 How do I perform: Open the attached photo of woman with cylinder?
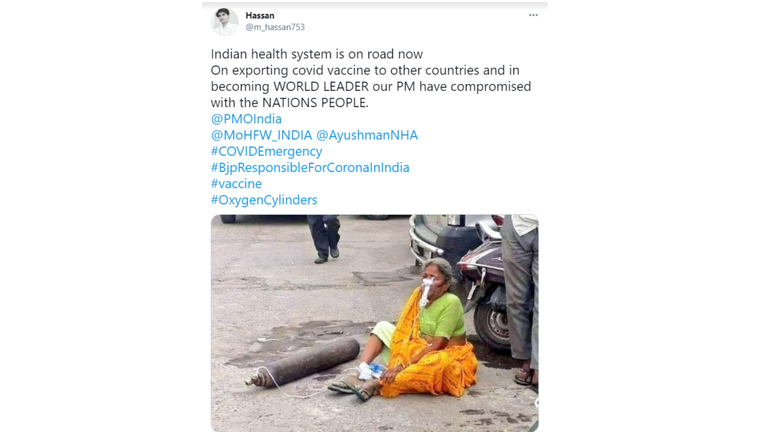(x=375, y=323)
